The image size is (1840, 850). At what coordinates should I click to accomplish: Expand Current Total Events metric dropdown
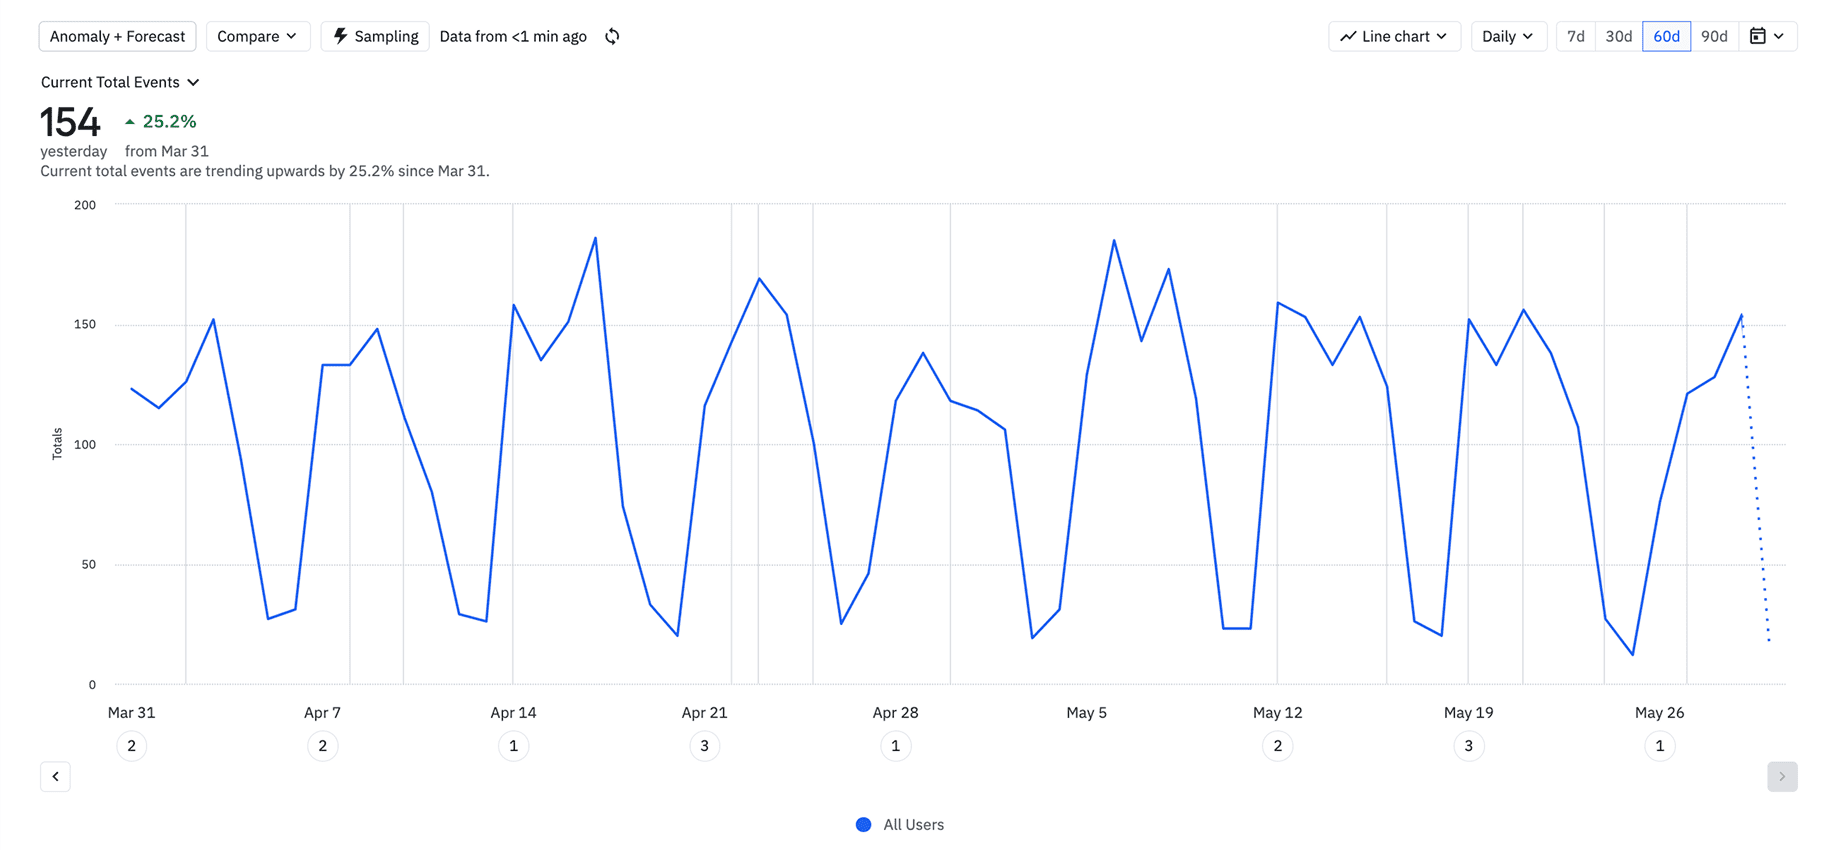120,82
